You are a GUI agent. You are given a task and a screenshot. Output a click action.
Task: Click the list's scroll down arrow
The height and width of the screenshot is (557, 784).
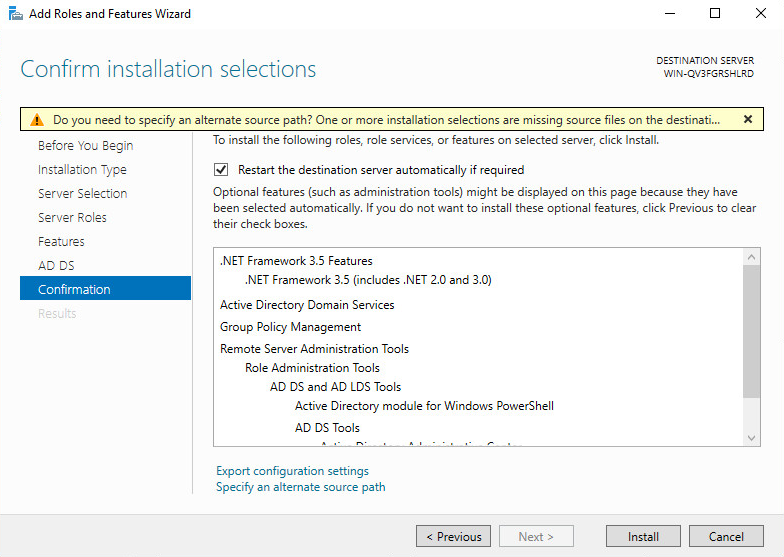[x=752, y=438]
